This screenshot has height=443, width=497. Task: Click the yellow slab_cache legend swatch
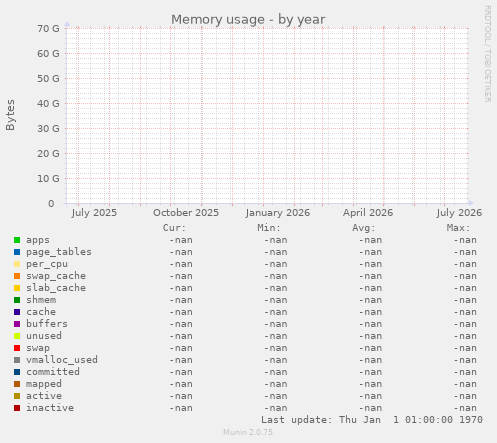click(17, 288)
